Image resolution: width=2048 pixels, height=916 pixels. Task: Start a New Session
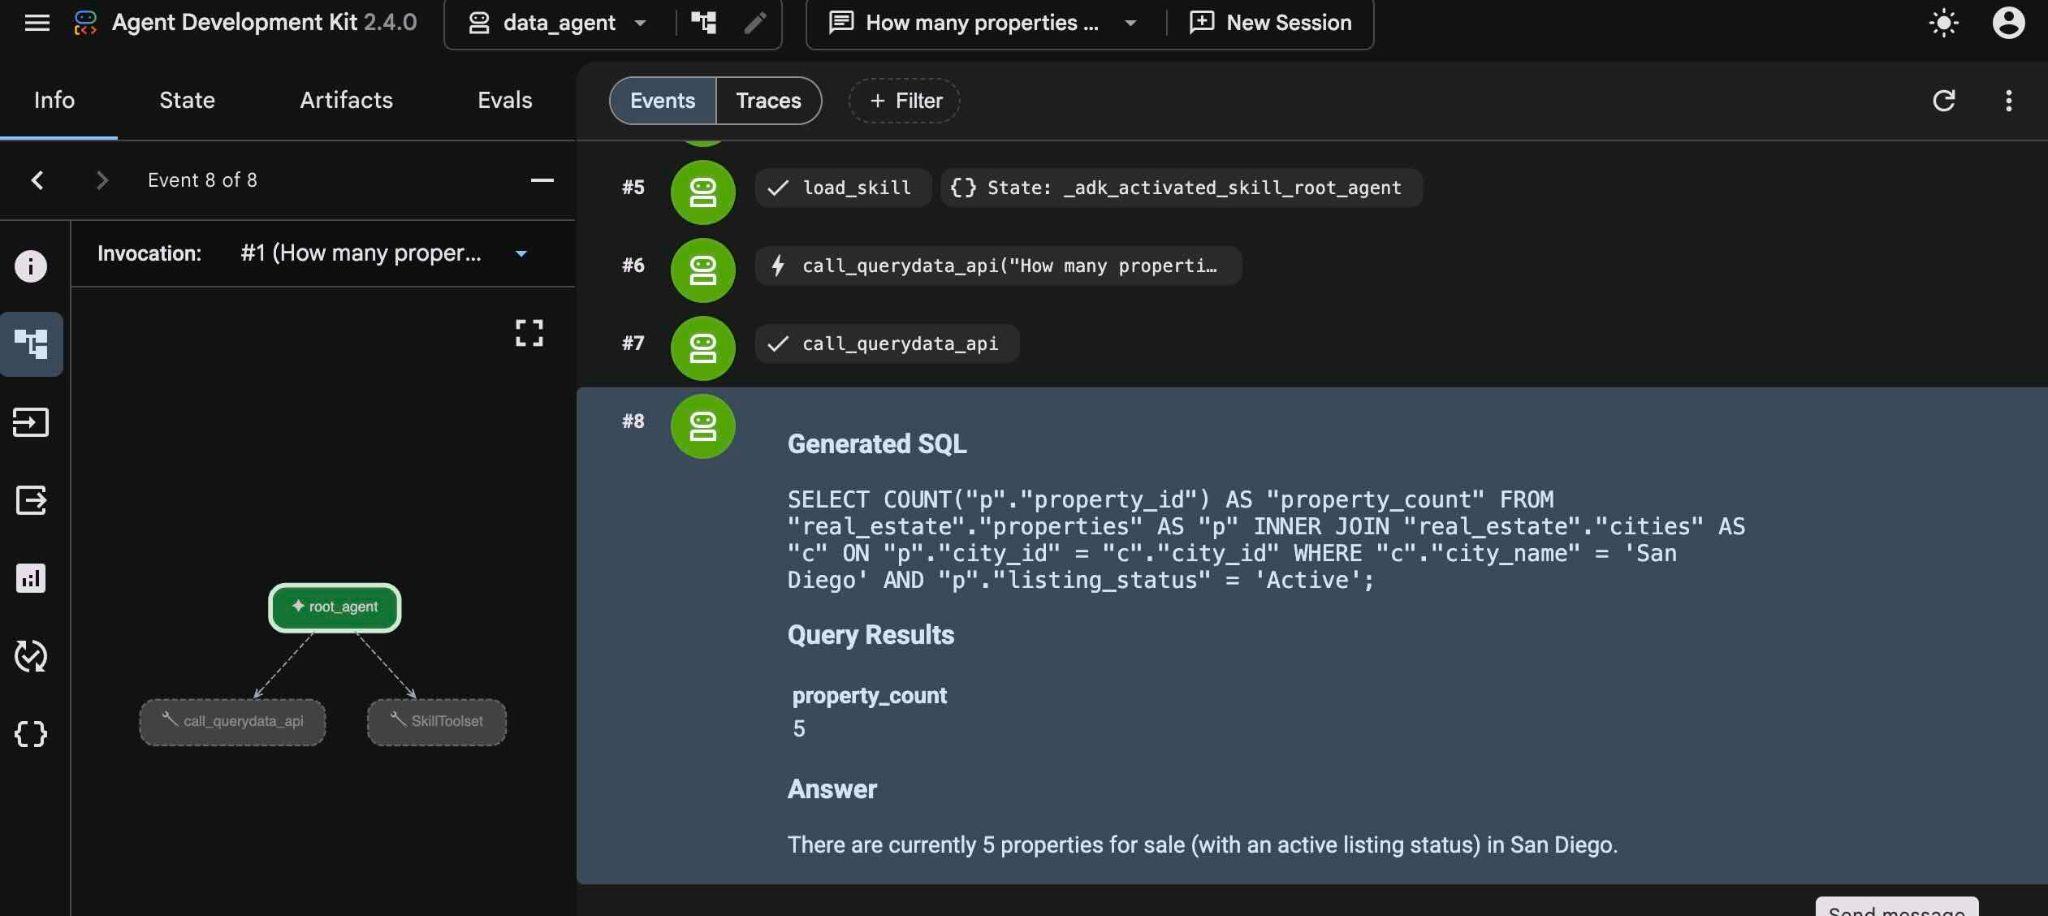tap(1270, 22)
